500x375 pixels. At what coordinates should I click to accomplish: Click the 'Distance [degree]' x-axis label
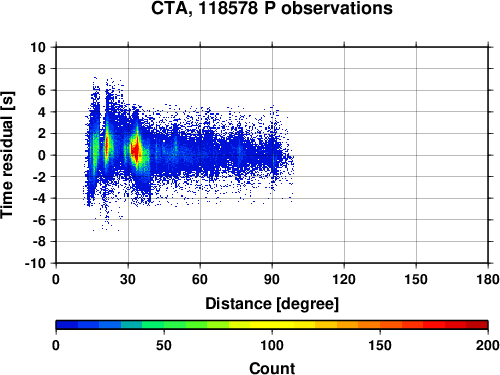click(x=272, y=304)
